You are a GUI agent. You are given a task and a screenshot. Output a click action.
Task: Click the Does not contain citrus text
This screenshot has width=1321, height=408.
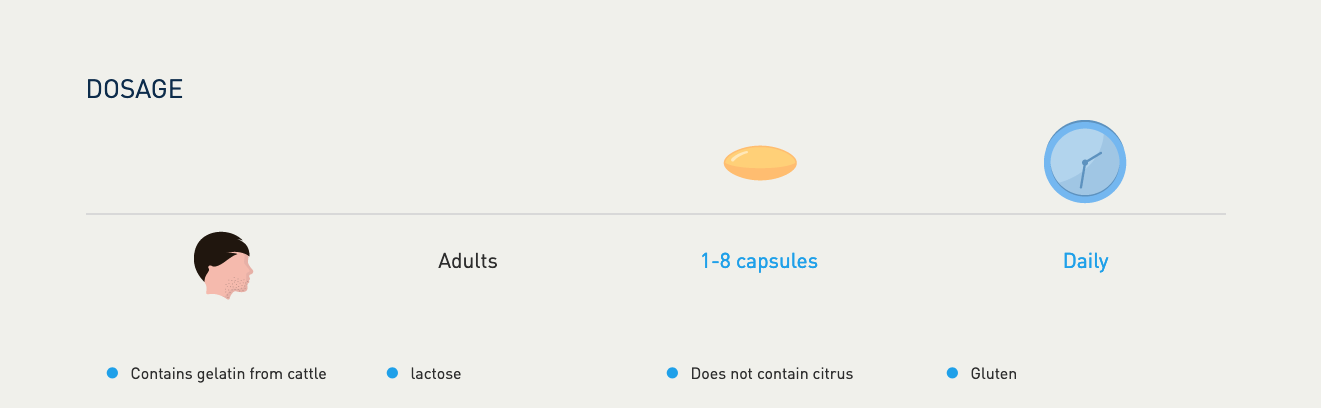[772, 374]
